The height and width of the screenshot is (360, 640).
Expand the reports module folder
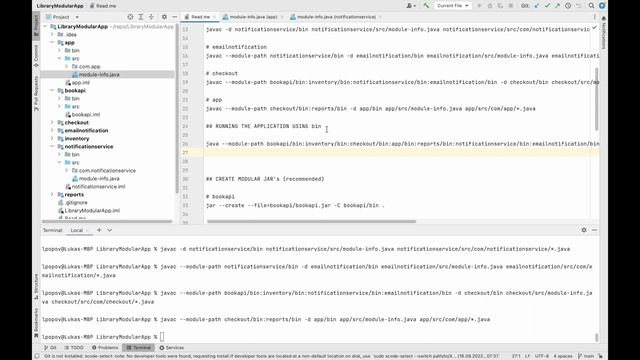coord(52,194)
